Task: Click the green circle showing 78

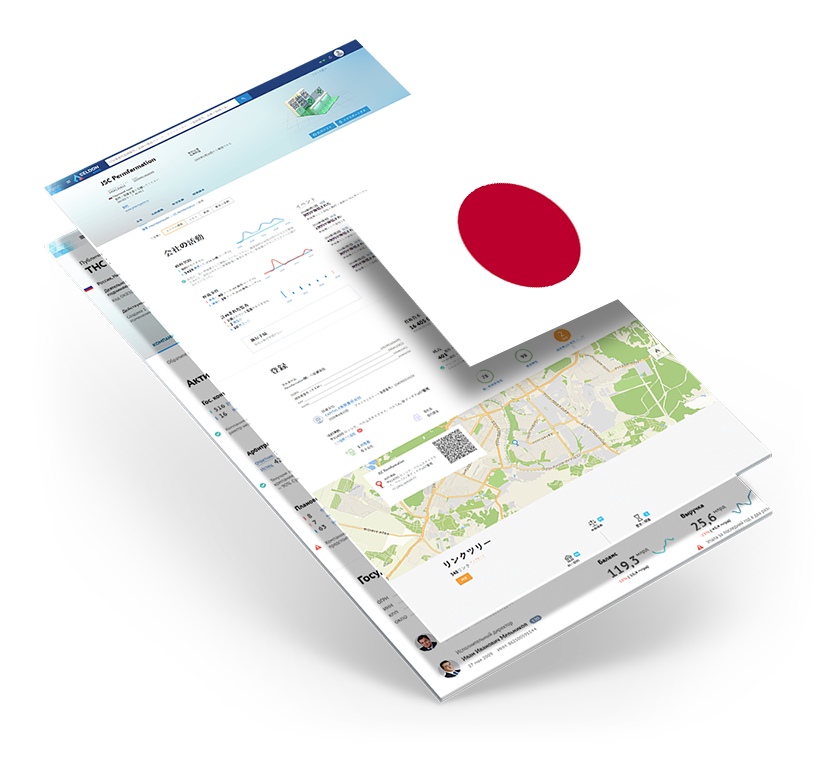Action: 484,377
